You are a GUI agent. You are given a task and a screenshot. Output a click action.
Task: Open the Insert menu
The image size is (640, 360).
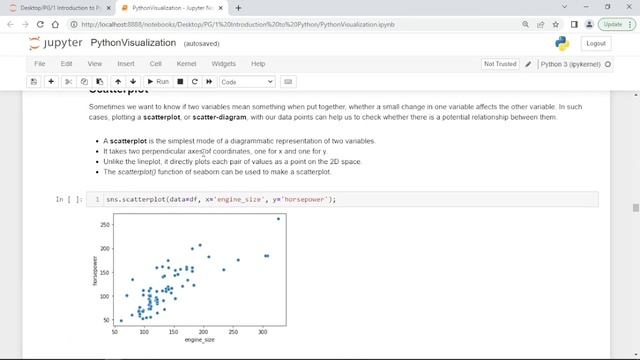tap(126, 64)
